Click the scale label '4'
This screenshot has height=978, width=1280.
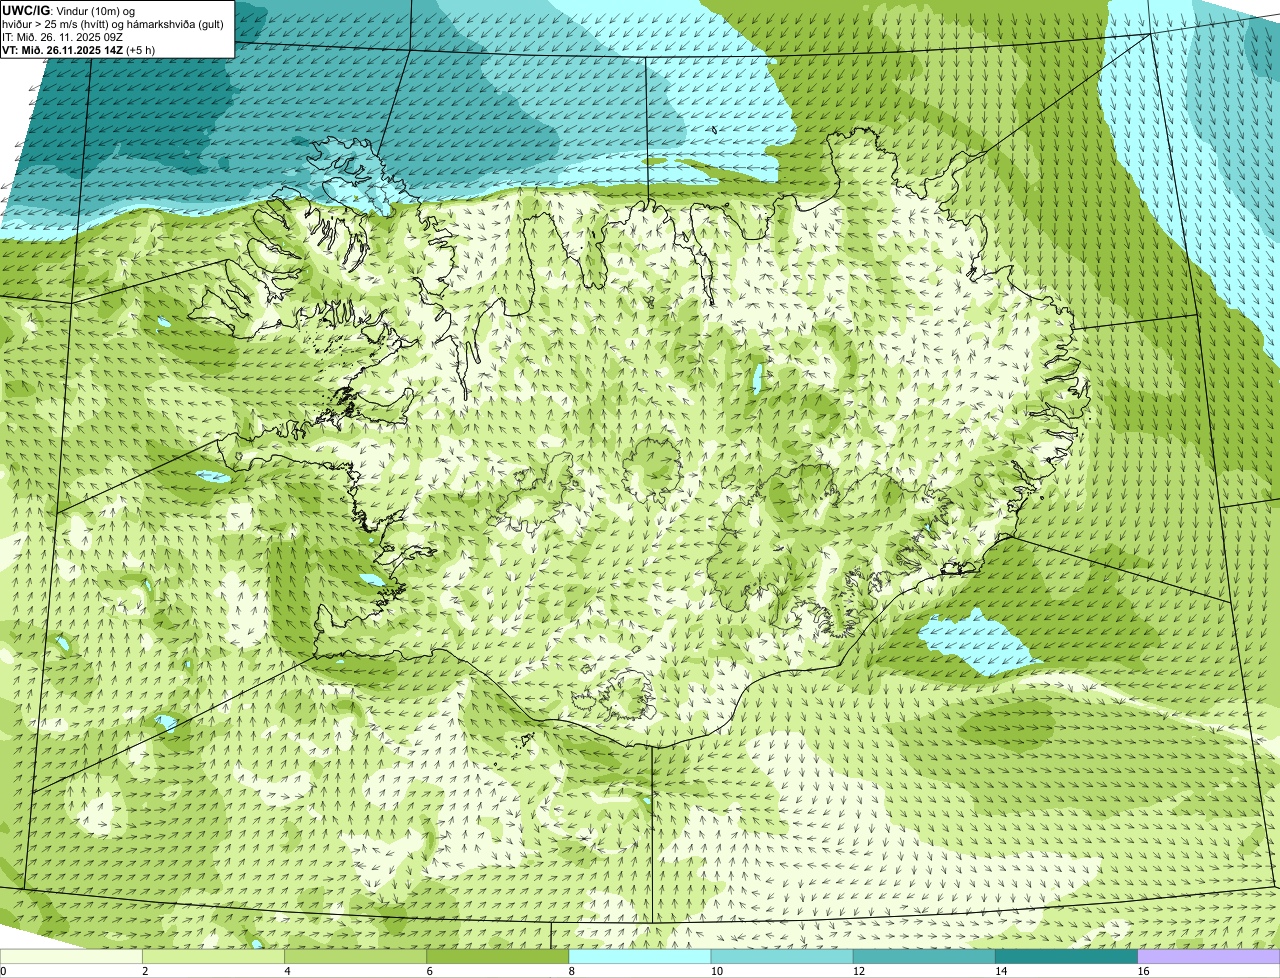[287, 971]
